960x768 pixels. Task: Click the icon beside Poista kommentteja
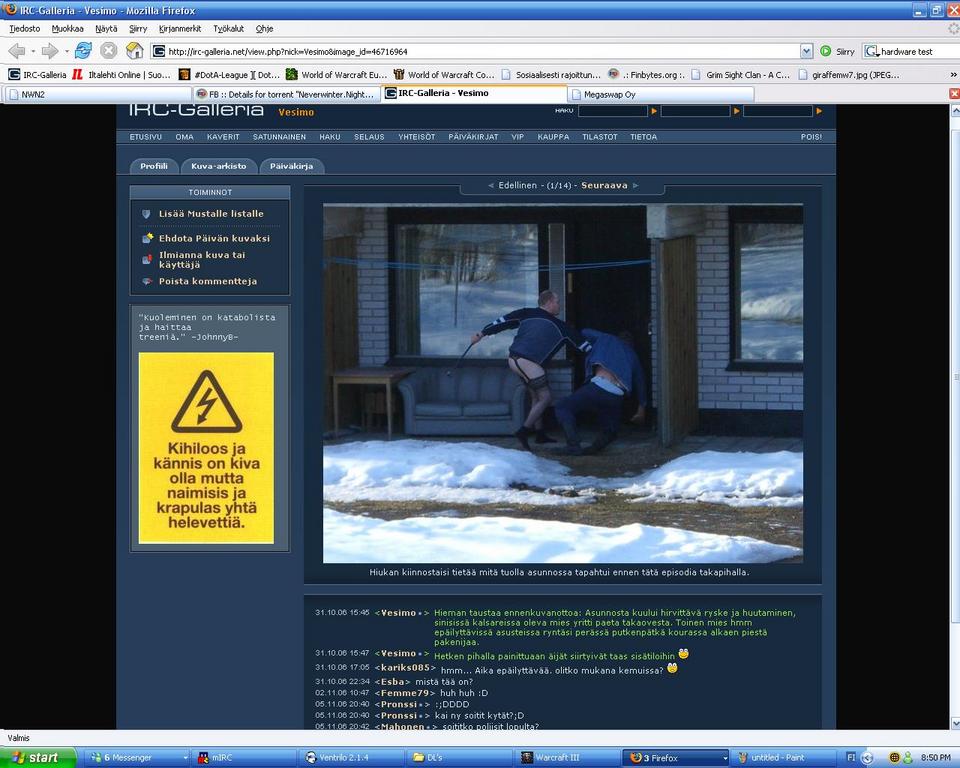[147, 281]
